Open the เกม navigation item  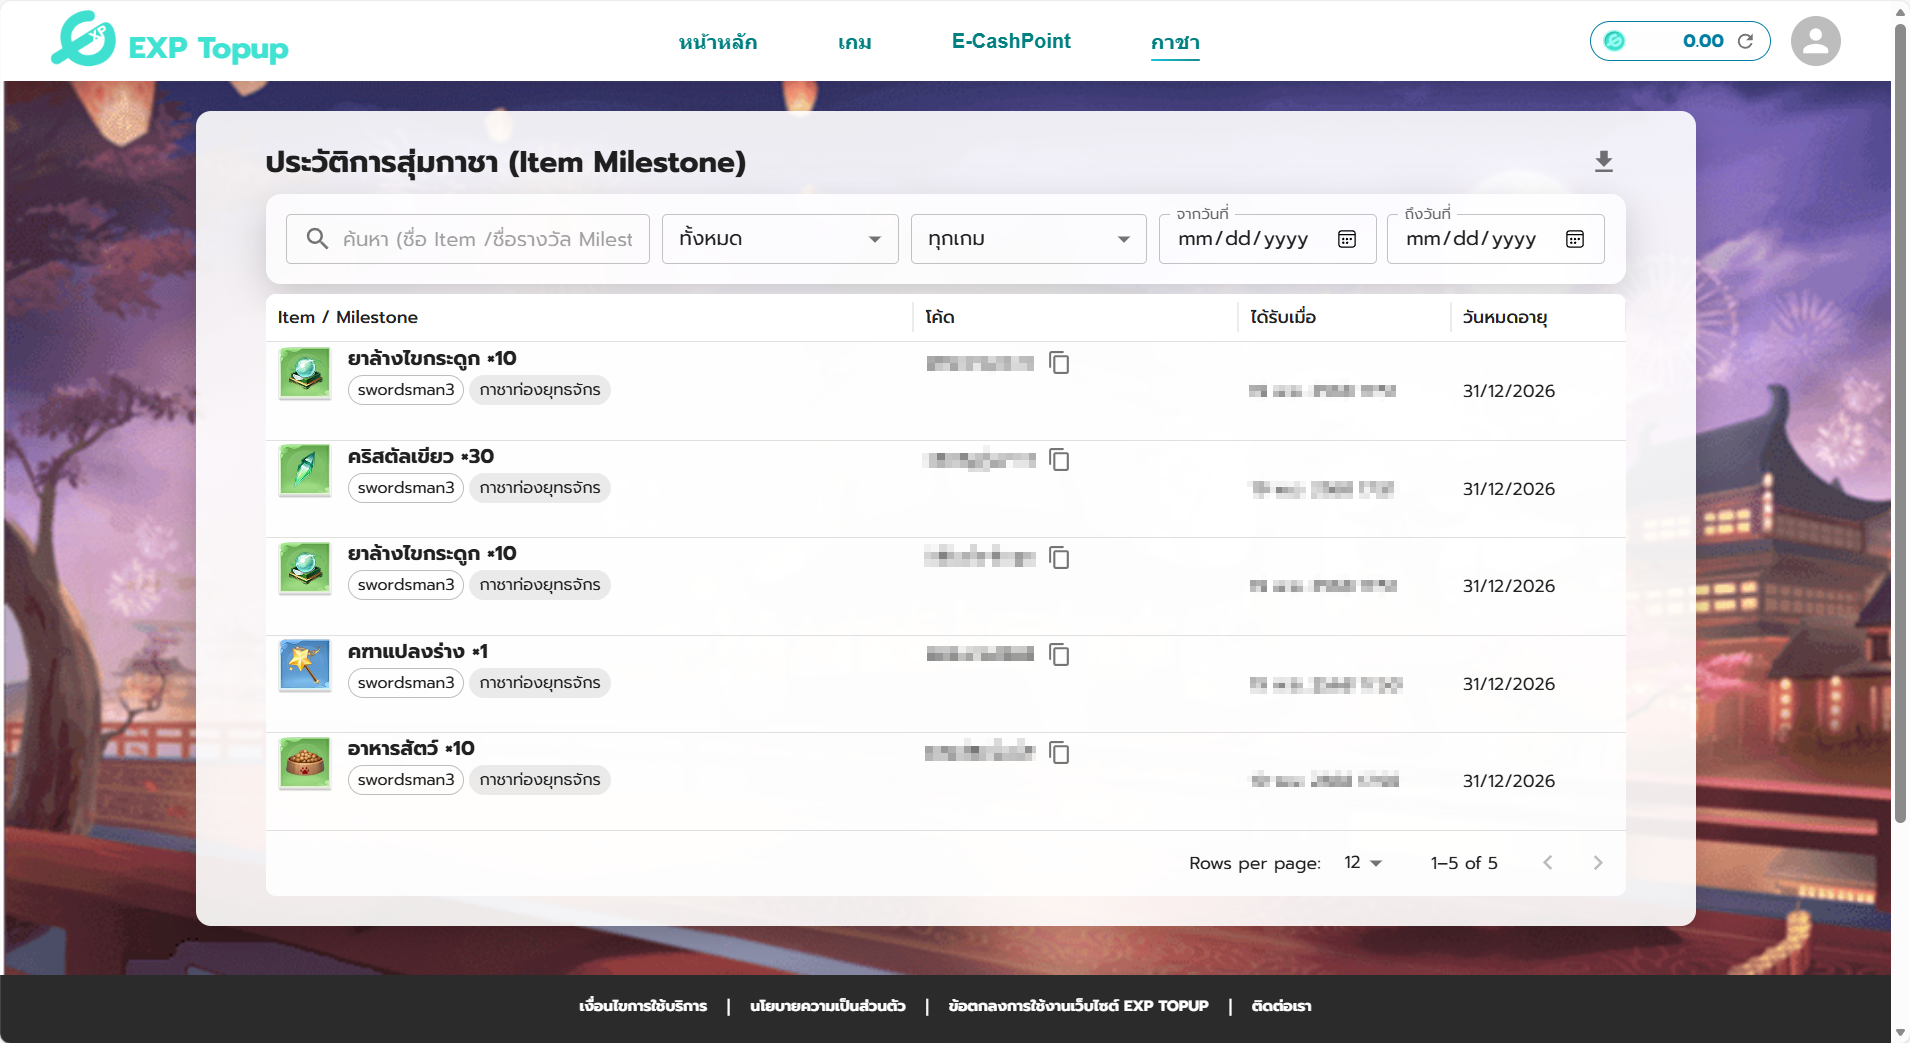pos(854,42)
